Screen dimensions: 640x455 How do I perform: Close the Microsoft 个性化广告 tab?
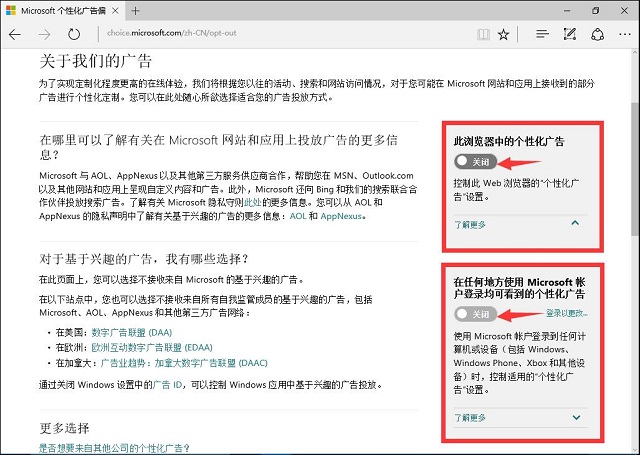click(x=116, y=11)
